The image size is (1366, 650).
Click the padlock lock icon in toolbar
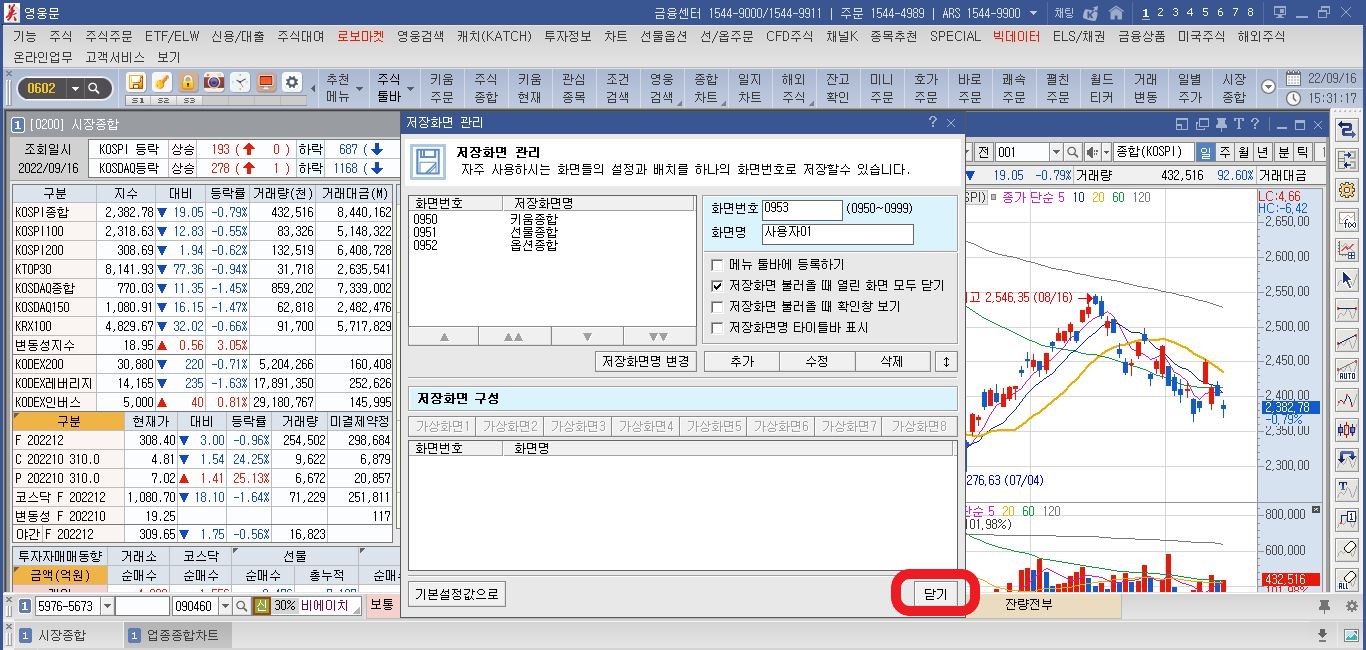188,82
